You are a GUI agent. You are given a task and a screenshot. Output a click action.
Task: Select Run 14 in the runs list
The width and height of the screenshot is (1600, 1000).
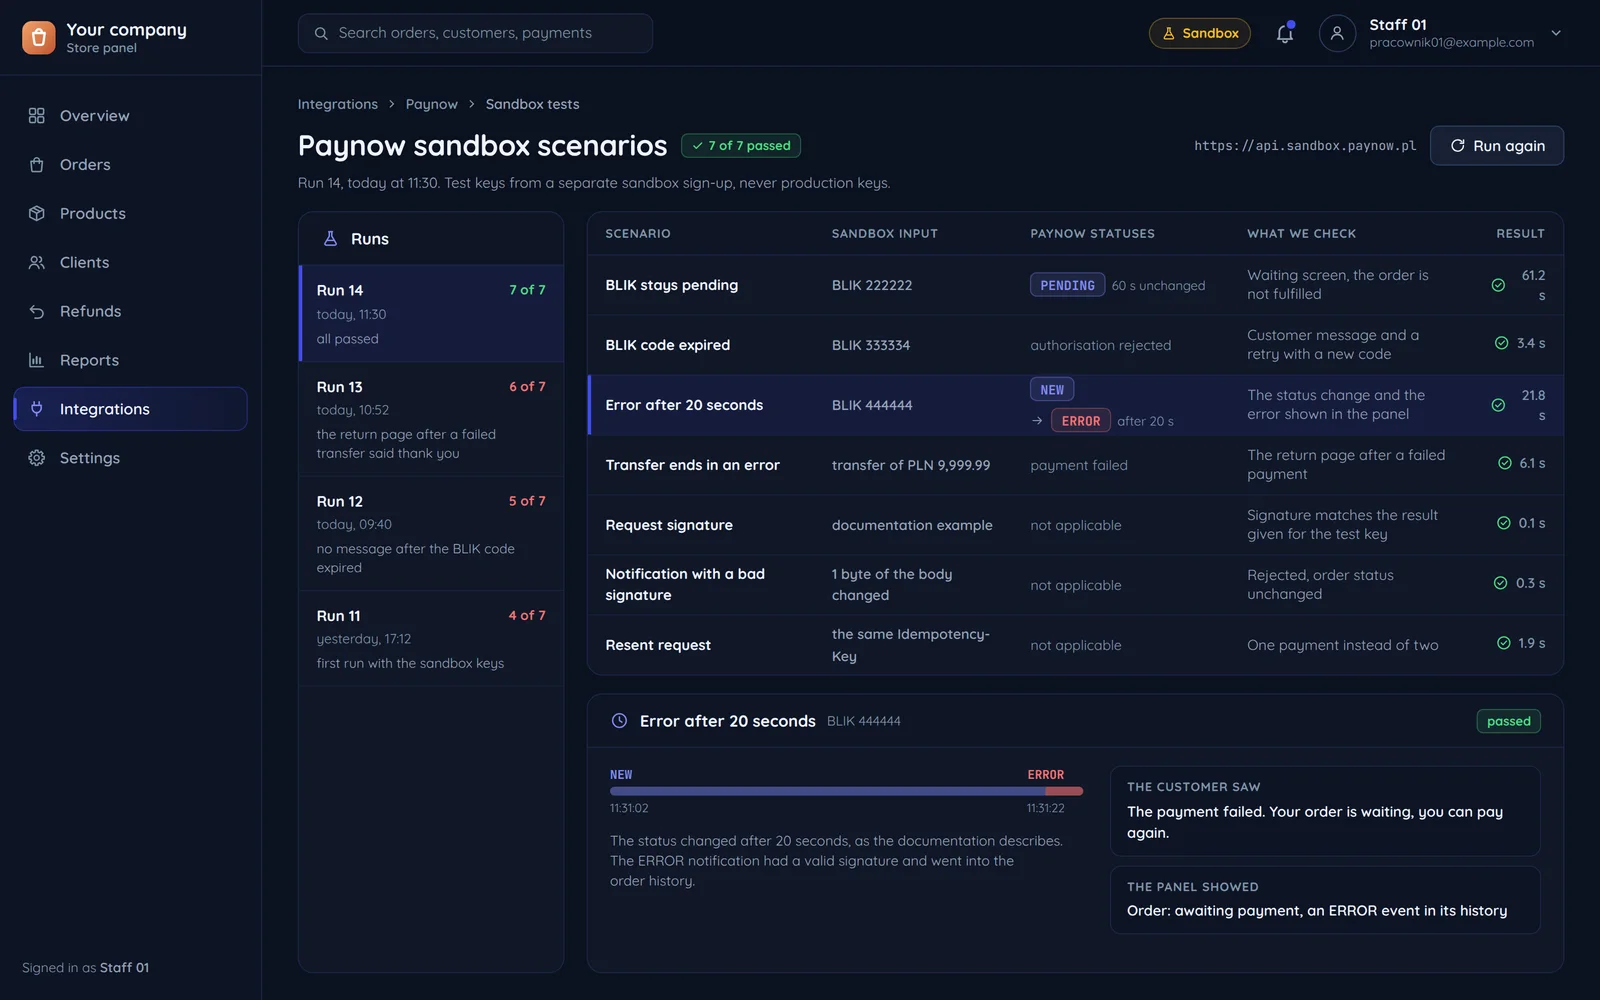[x=432, y=314]
